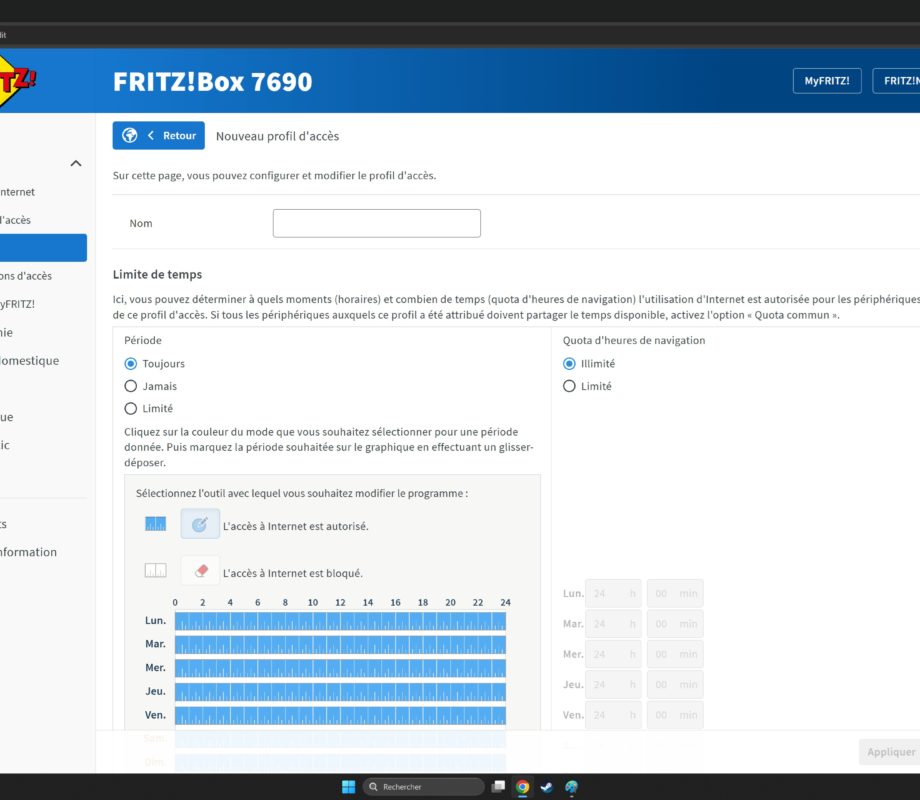Click the globe icon in the Retour button
This screenshot has height=800, width=920.
pos(130,136)
